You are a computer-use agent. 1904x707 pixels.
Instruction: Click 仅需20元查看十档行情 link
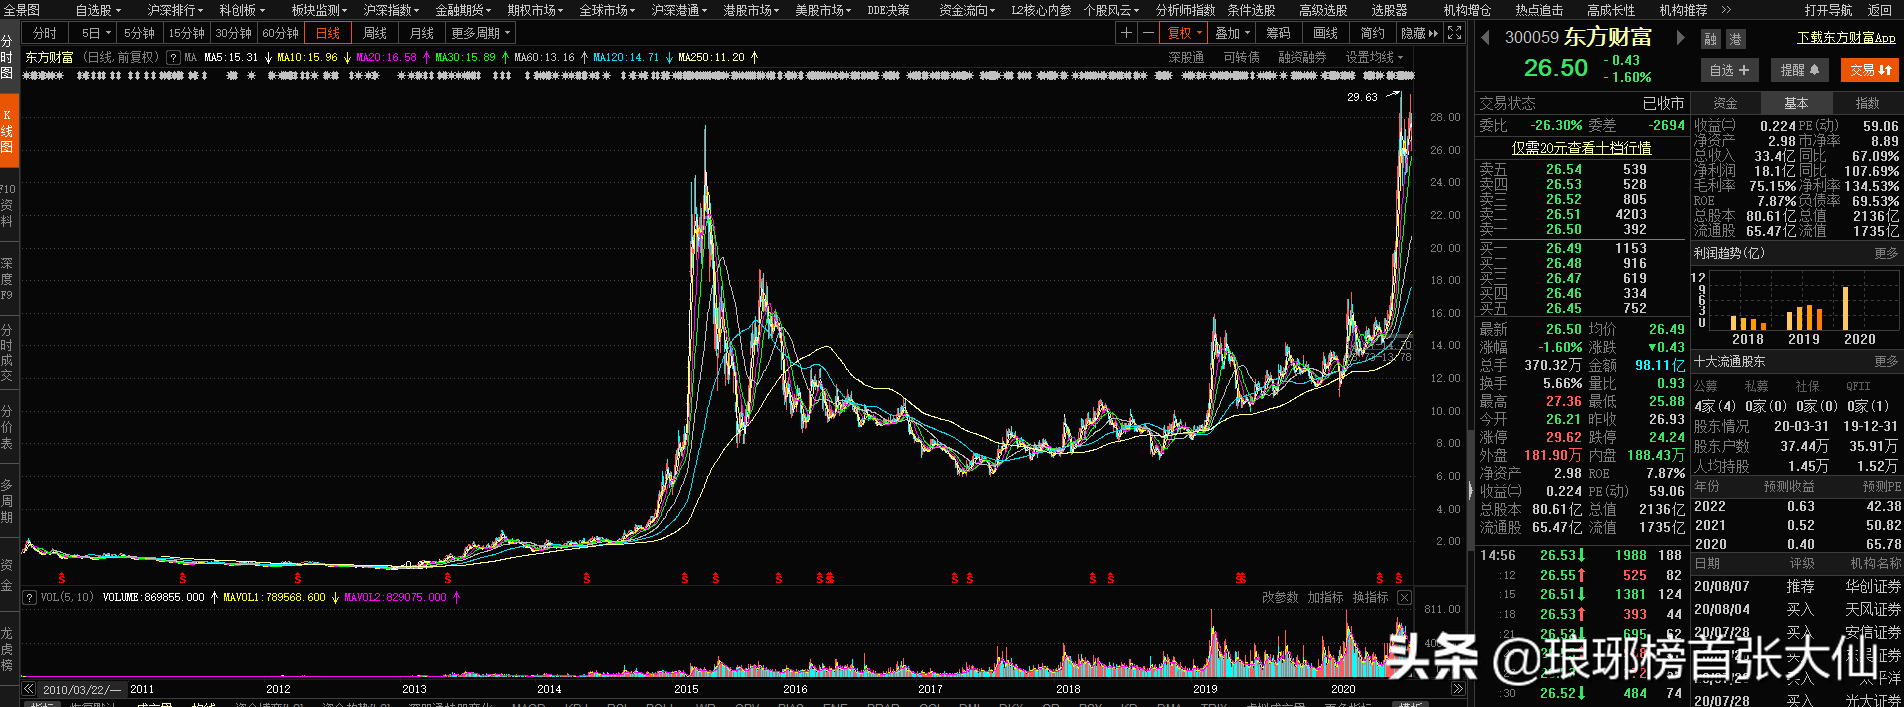(x=1581, y=148)
